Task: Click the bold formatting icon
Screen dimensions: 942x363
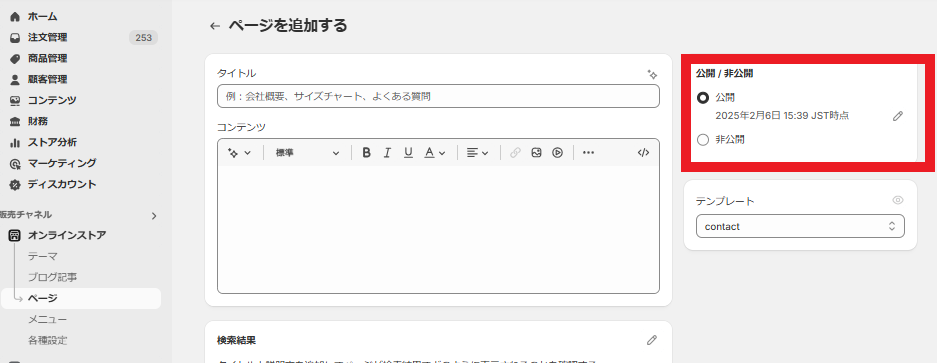Action: click(x=366, y=153)
